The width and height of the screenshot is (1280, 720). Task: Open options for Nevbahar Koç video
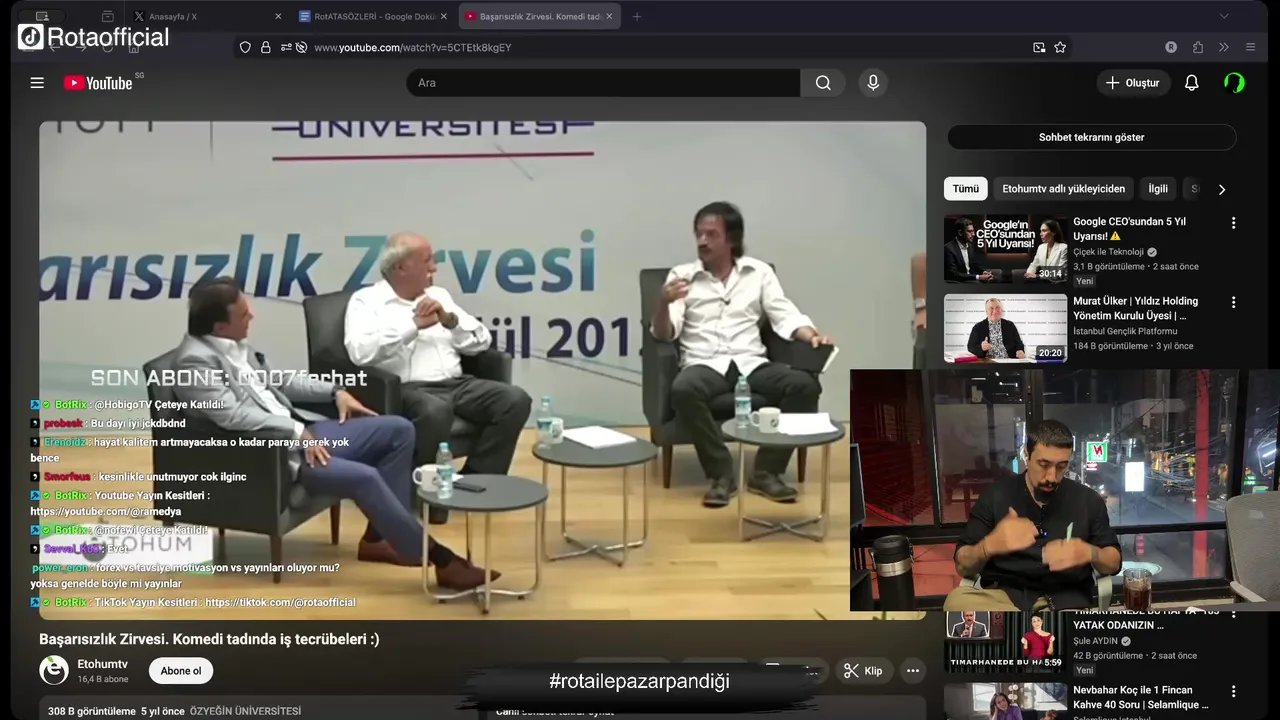1233,691
